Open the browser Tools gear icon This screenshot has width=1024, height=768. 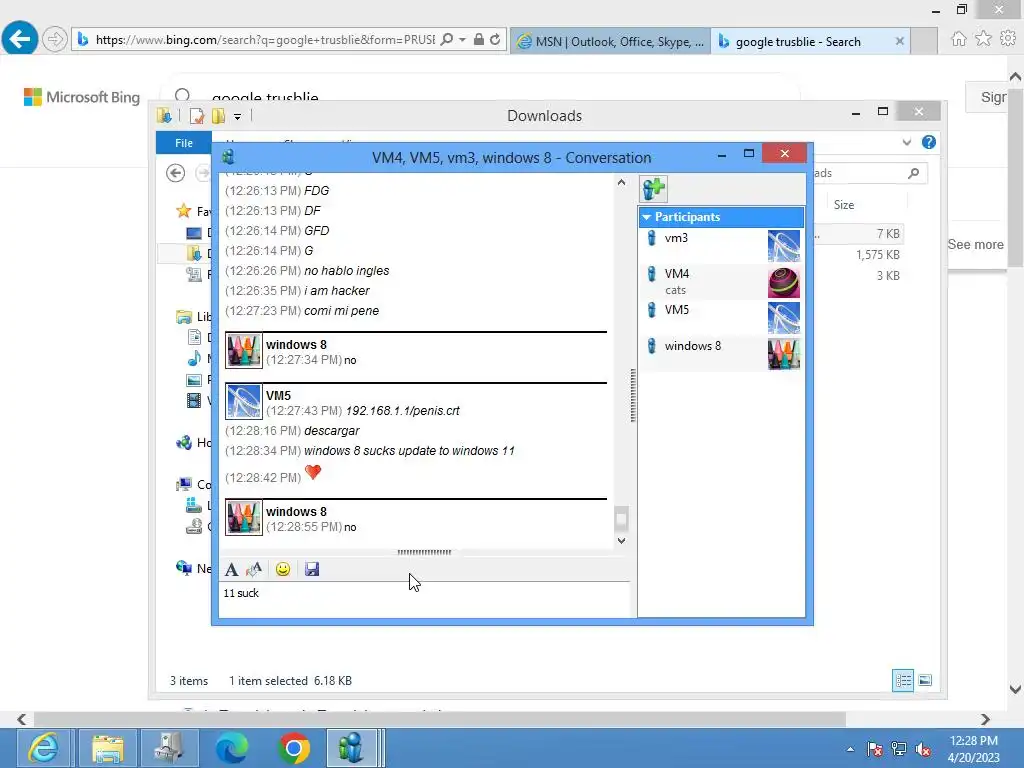pyautogui.click(x=1008, y=39)
